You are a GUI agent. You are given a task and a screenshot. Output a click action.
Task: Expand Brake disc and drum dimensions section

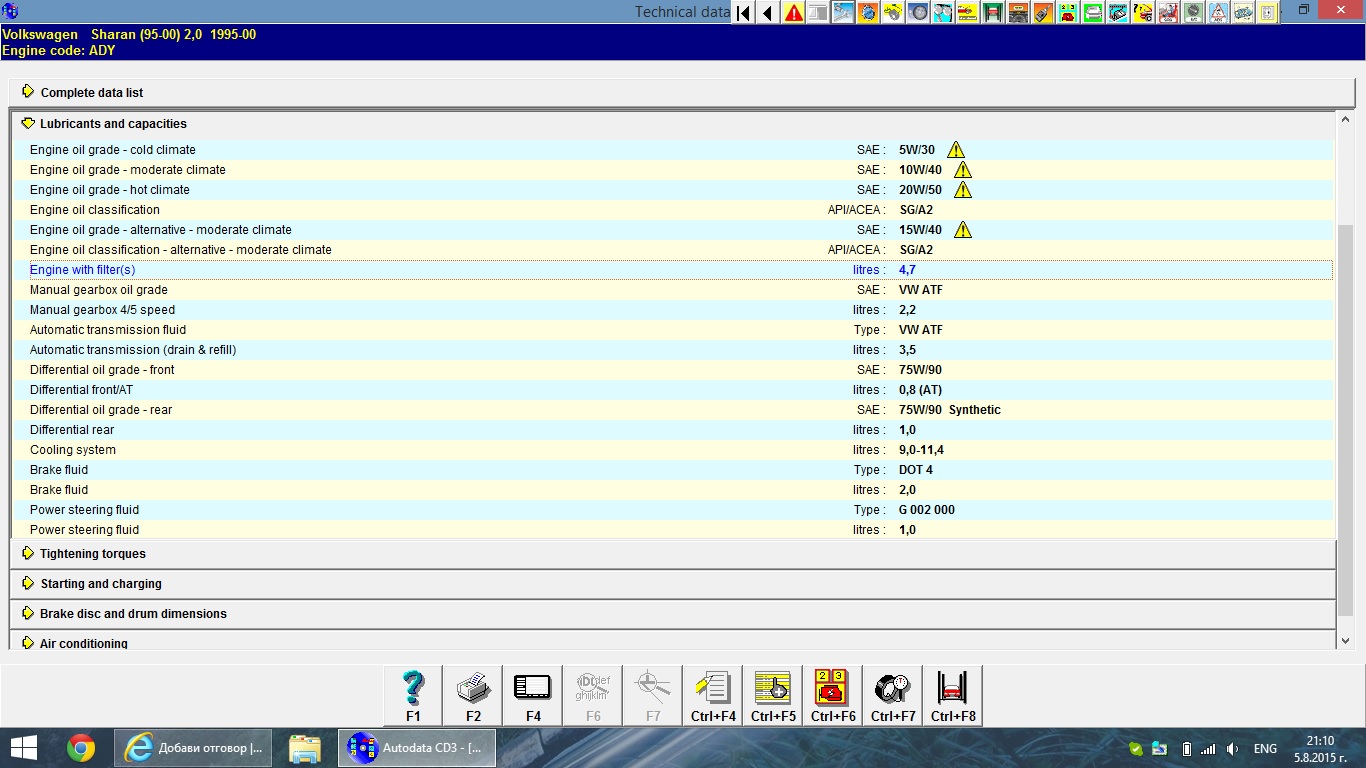[132, 614]
